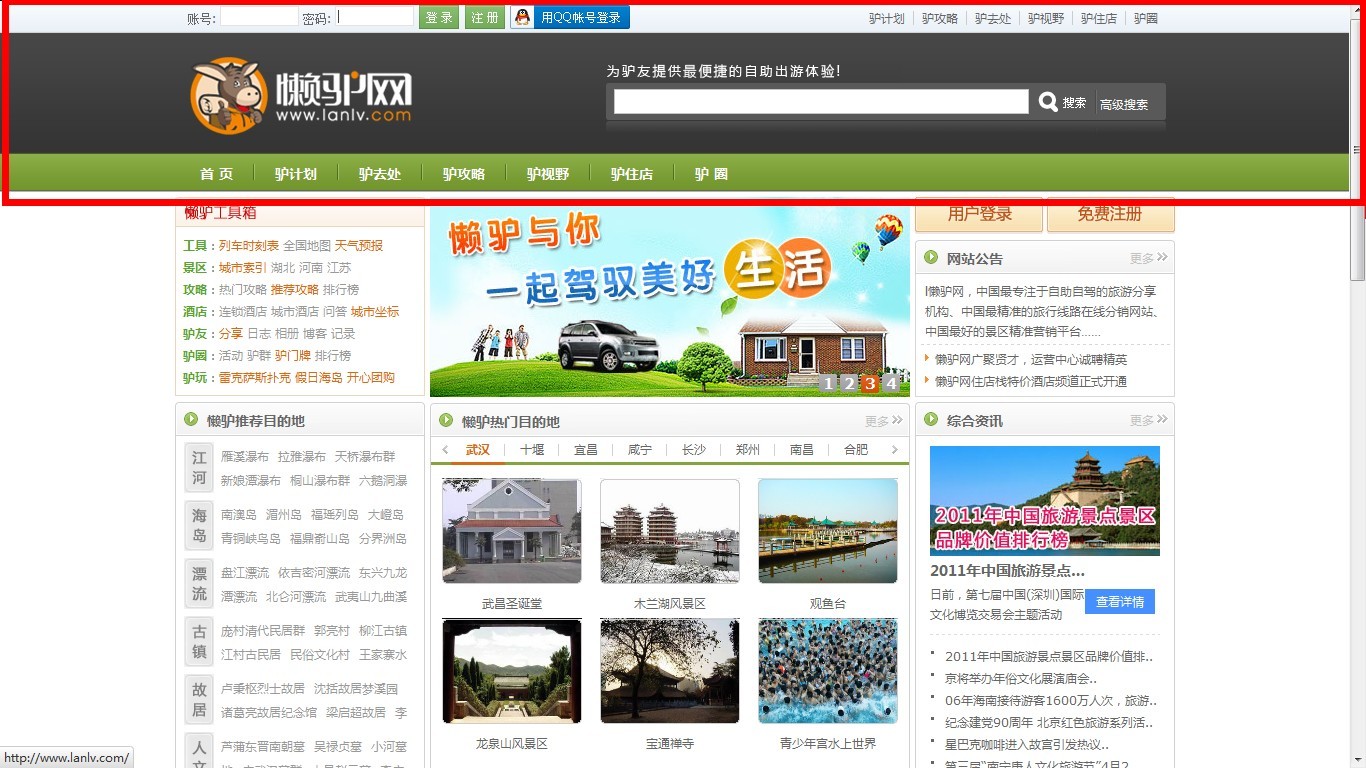Switch to the 十堰 city tab
The width and height of the screenshot is (1366, 768).
(532, 450)
